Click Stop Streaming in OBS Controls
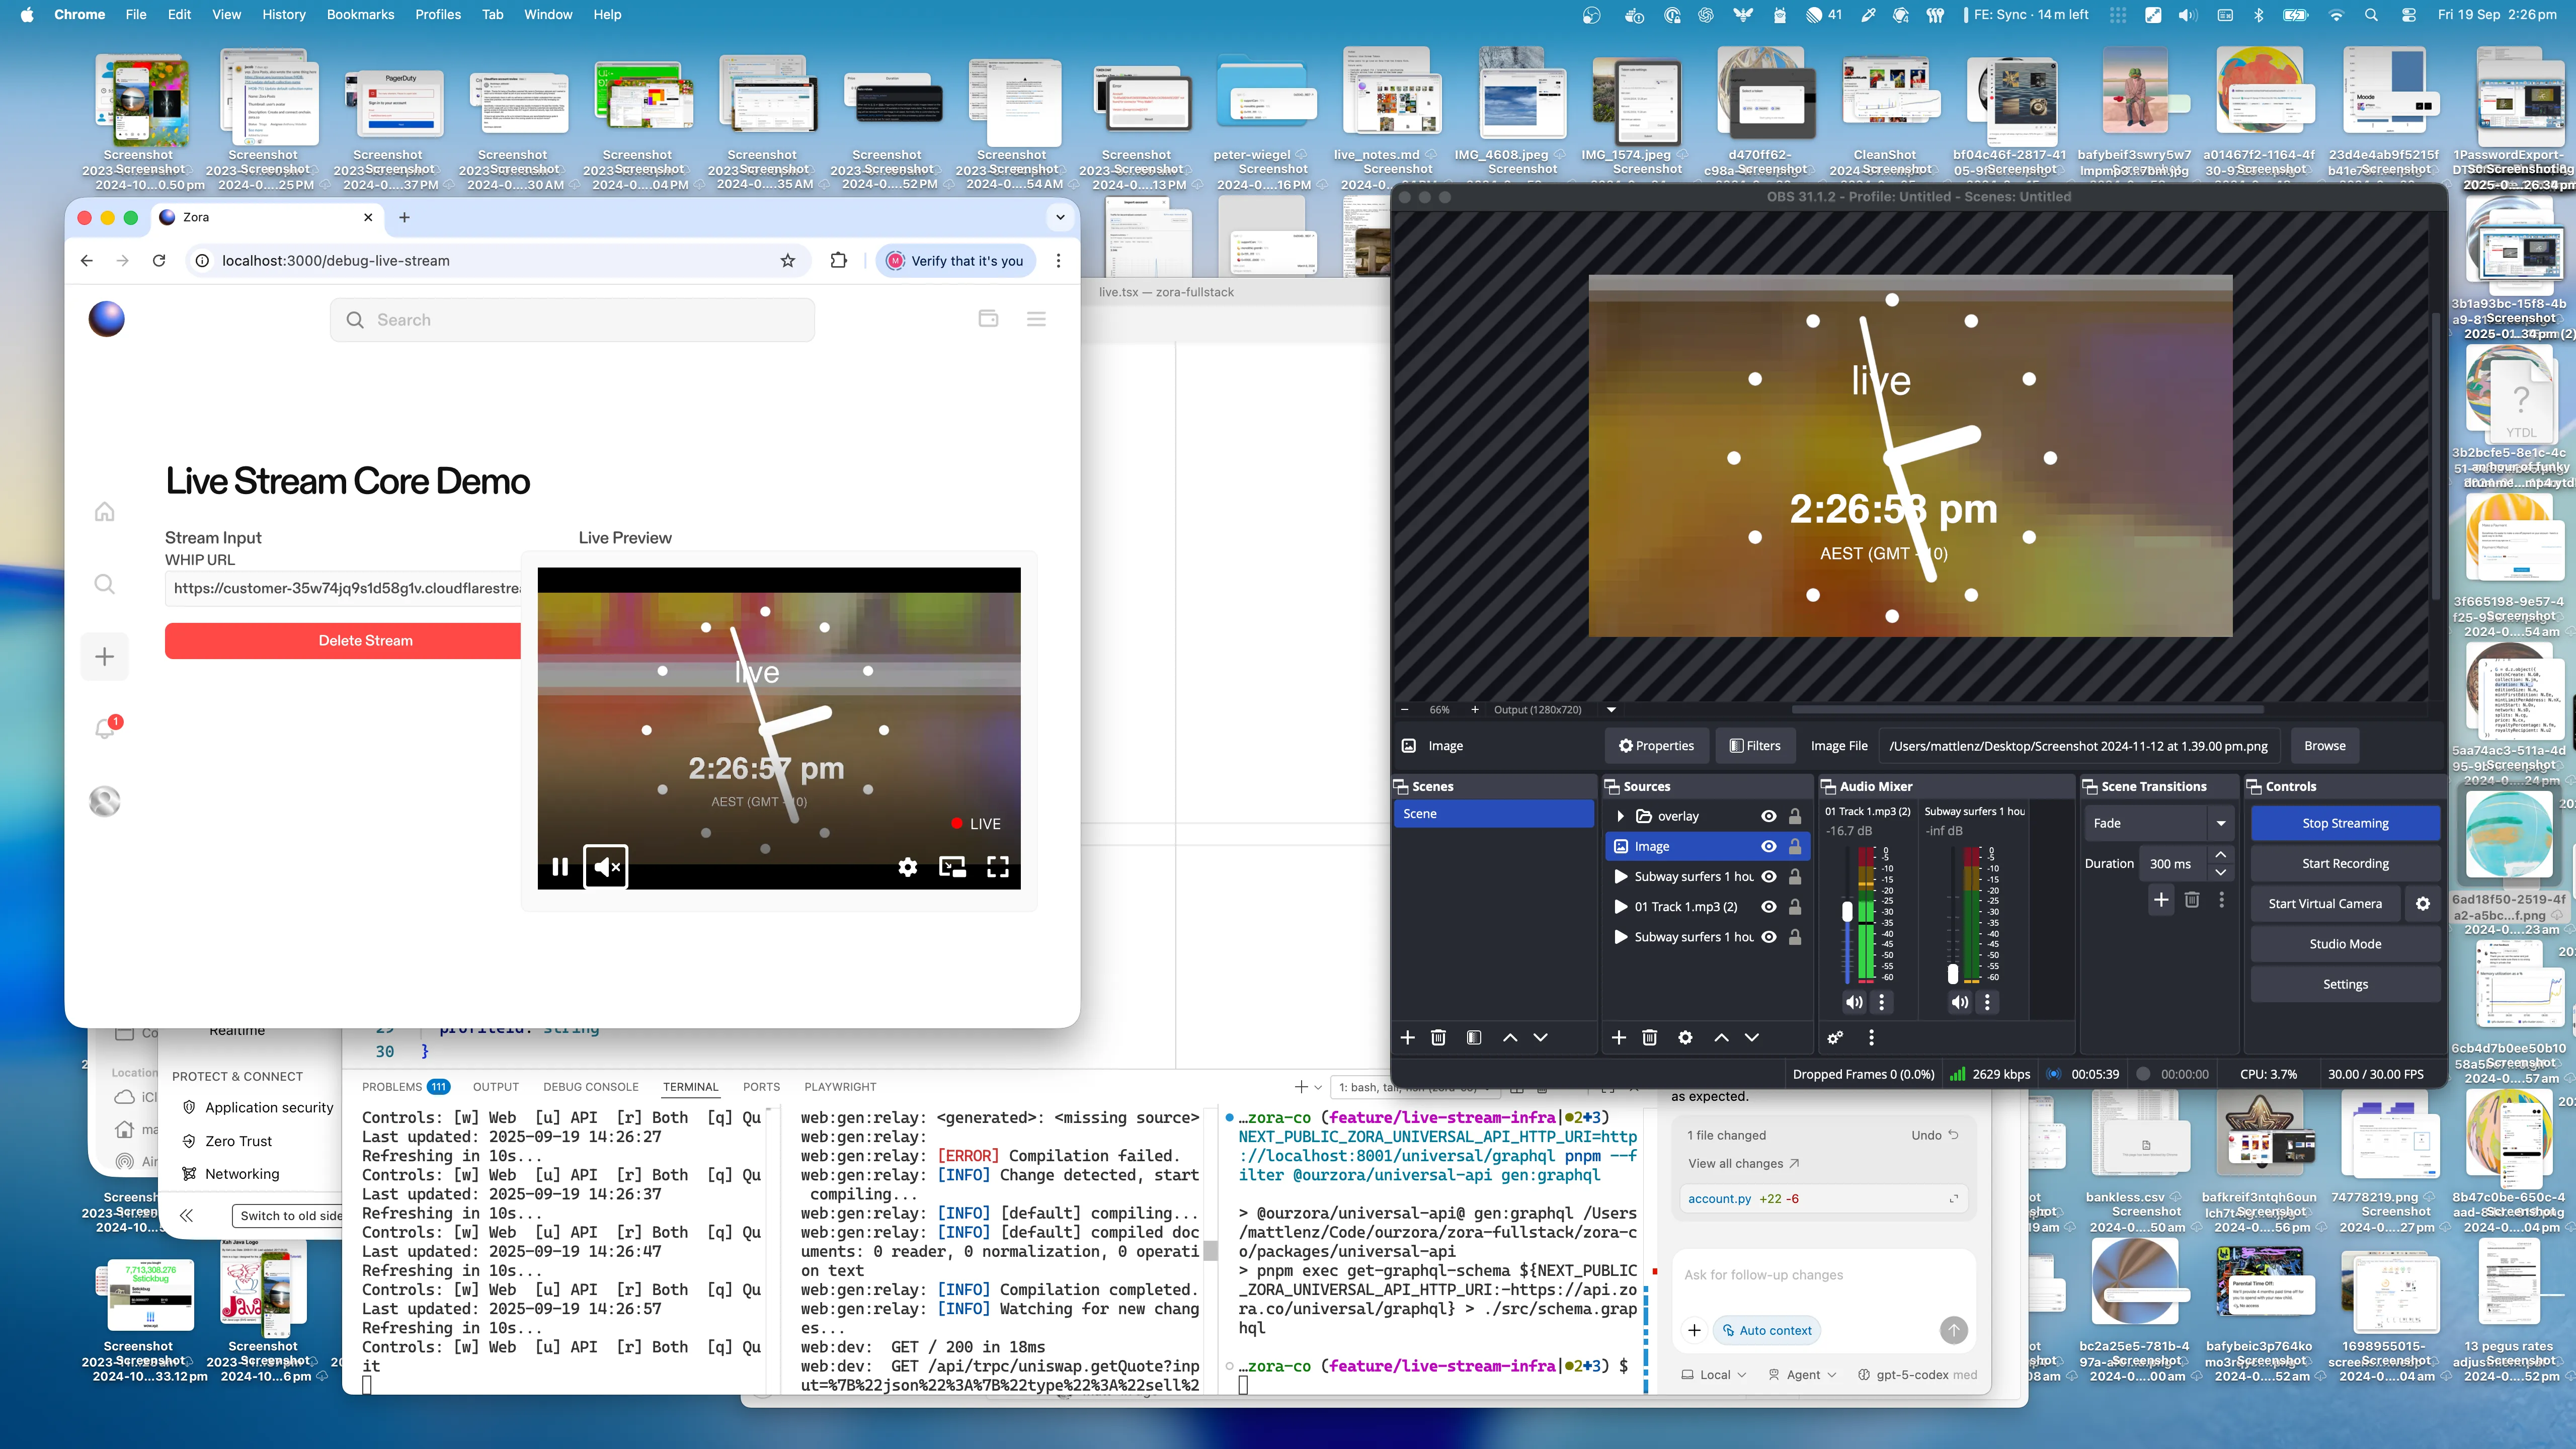The height and width of the screenshot is (1449, 2576). coord(2345,823)
